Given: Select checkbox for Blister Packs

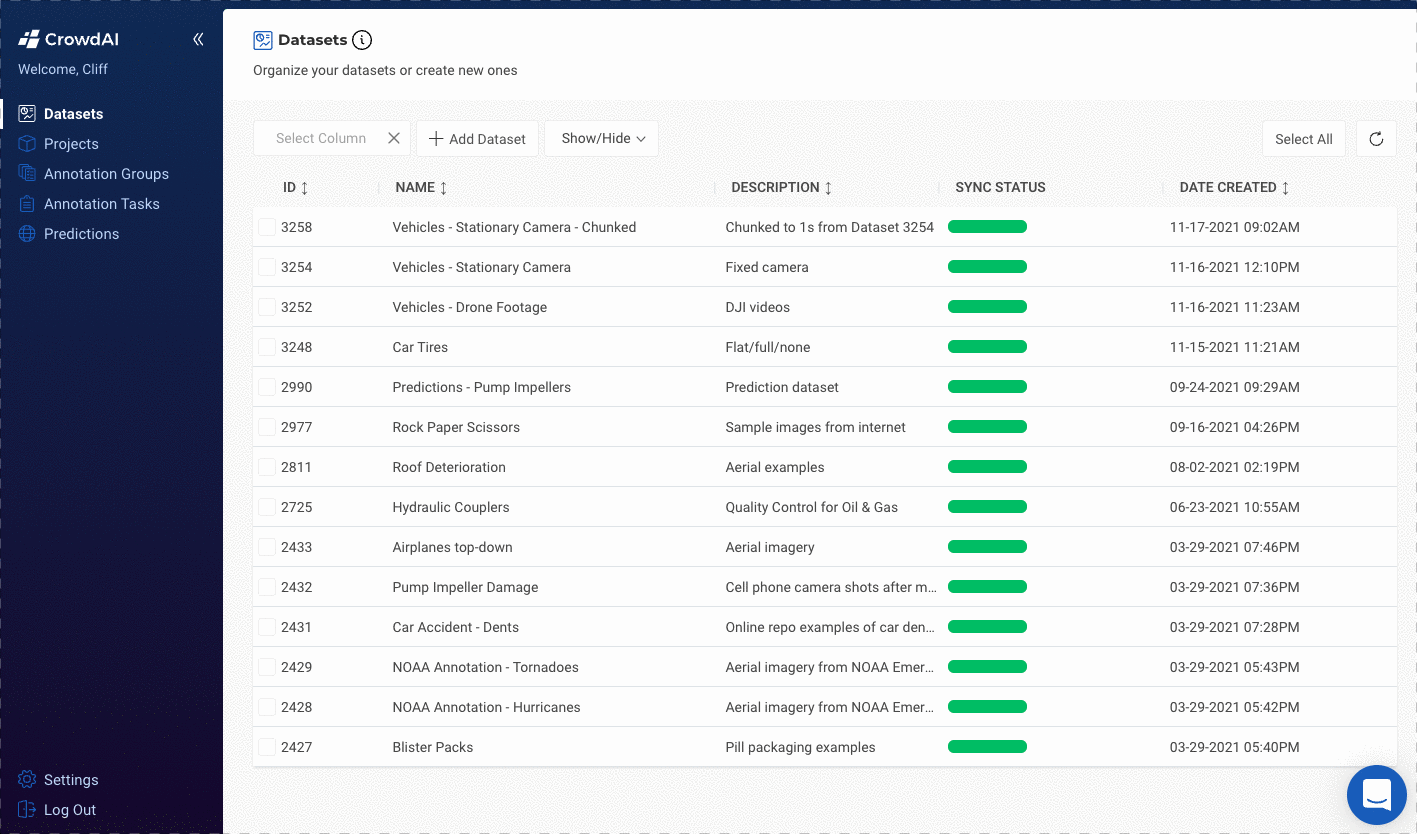Looking at the screenshot, I should (267, 747).
